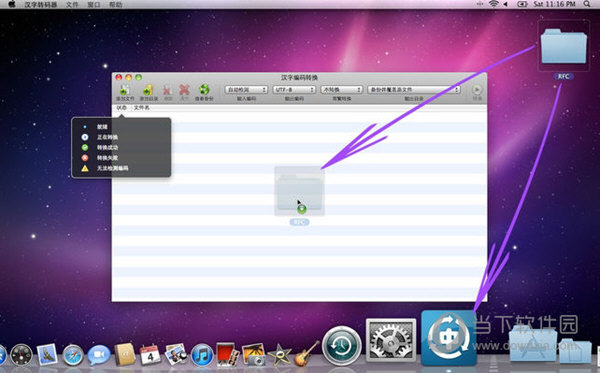Open the UTF-8 output encoding dropdown

294,90
